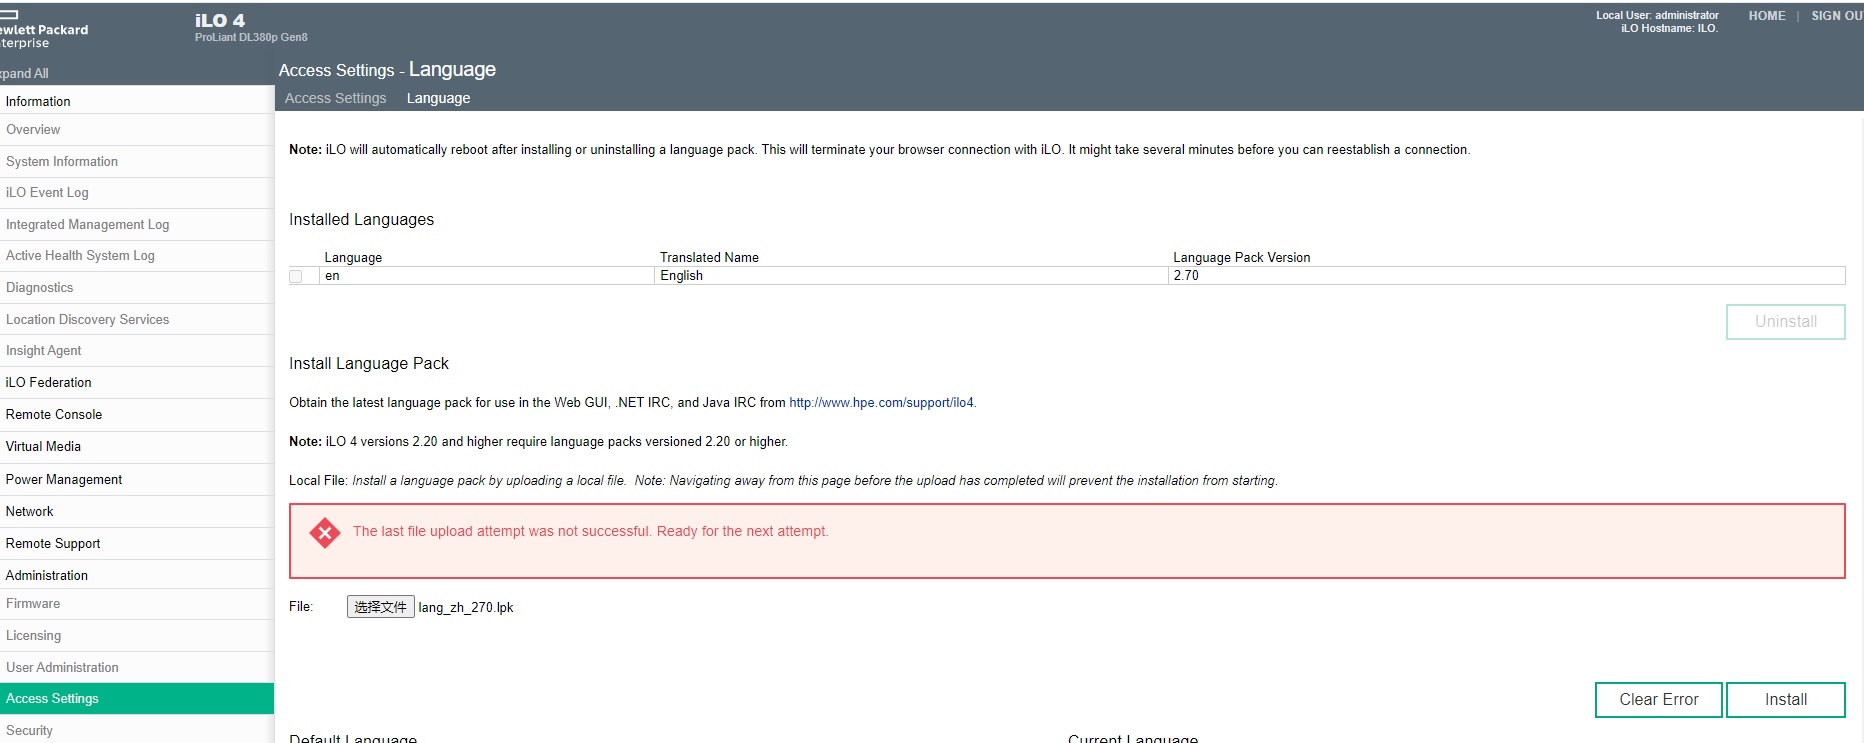Image resolution: width=1864 pixels, height=743 pixels.
Task: Open the Security page
Action: coord(137,730)
